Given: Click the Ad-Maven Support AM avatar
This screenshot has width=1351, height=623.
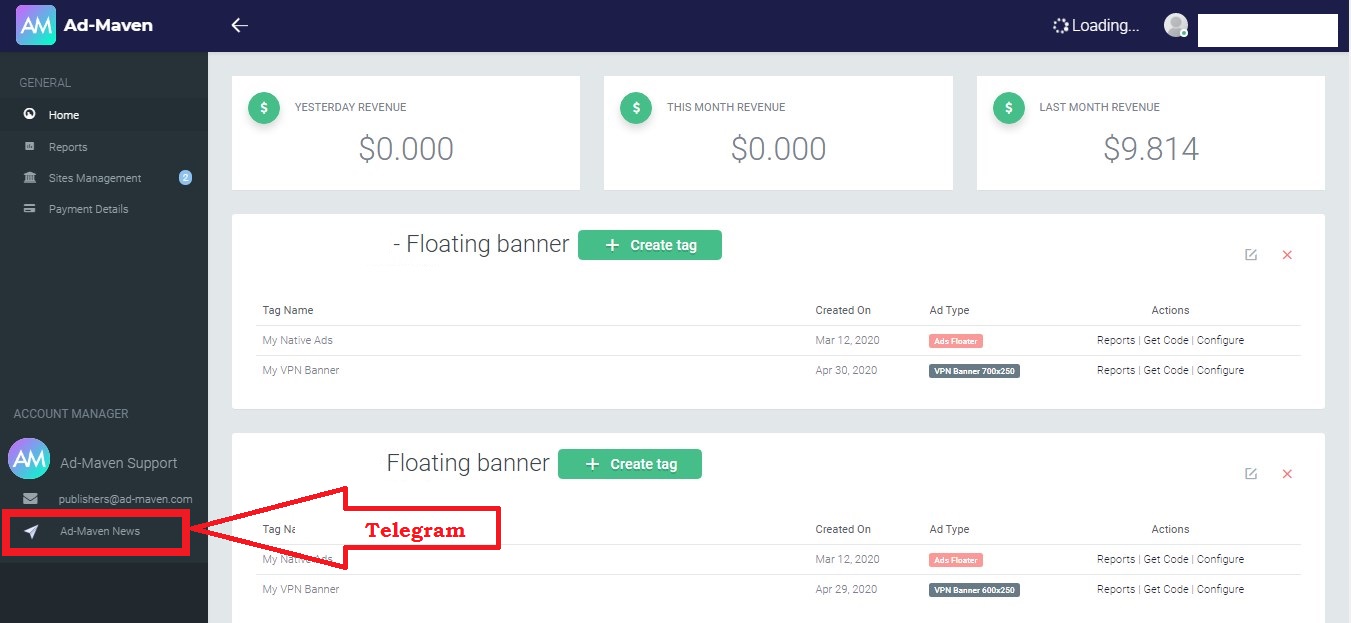Looking at the screenshot, I should tap(29, 459).
